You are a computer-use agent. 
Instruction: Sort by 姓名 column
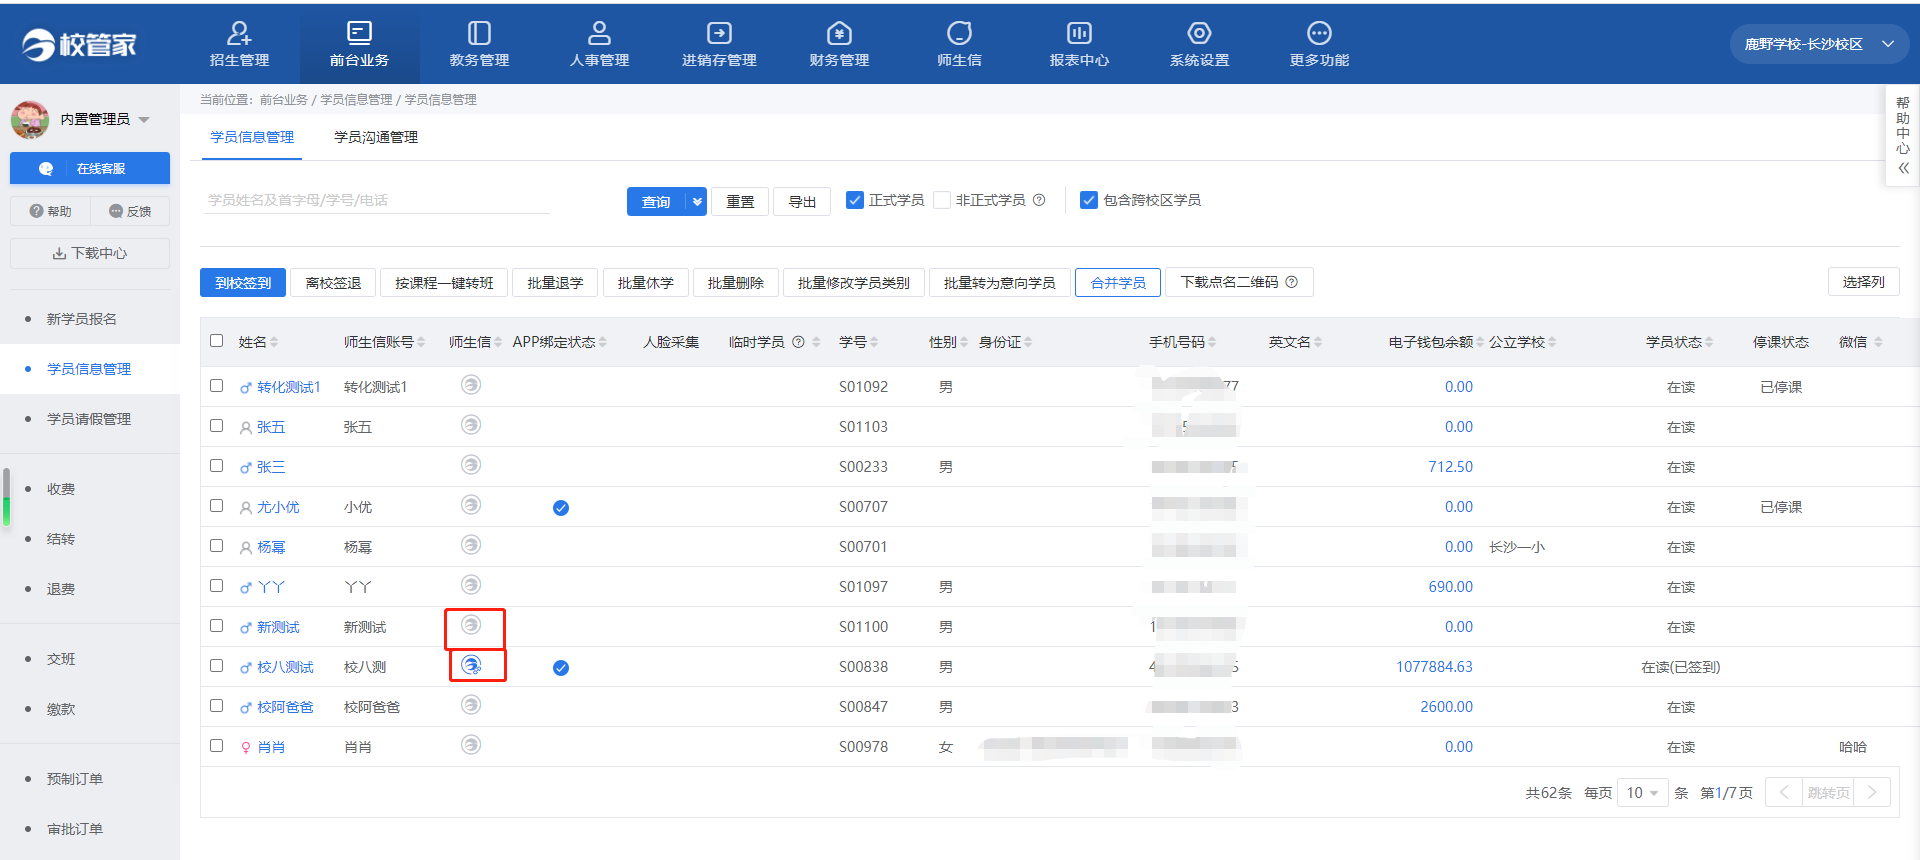coord(274,342)
